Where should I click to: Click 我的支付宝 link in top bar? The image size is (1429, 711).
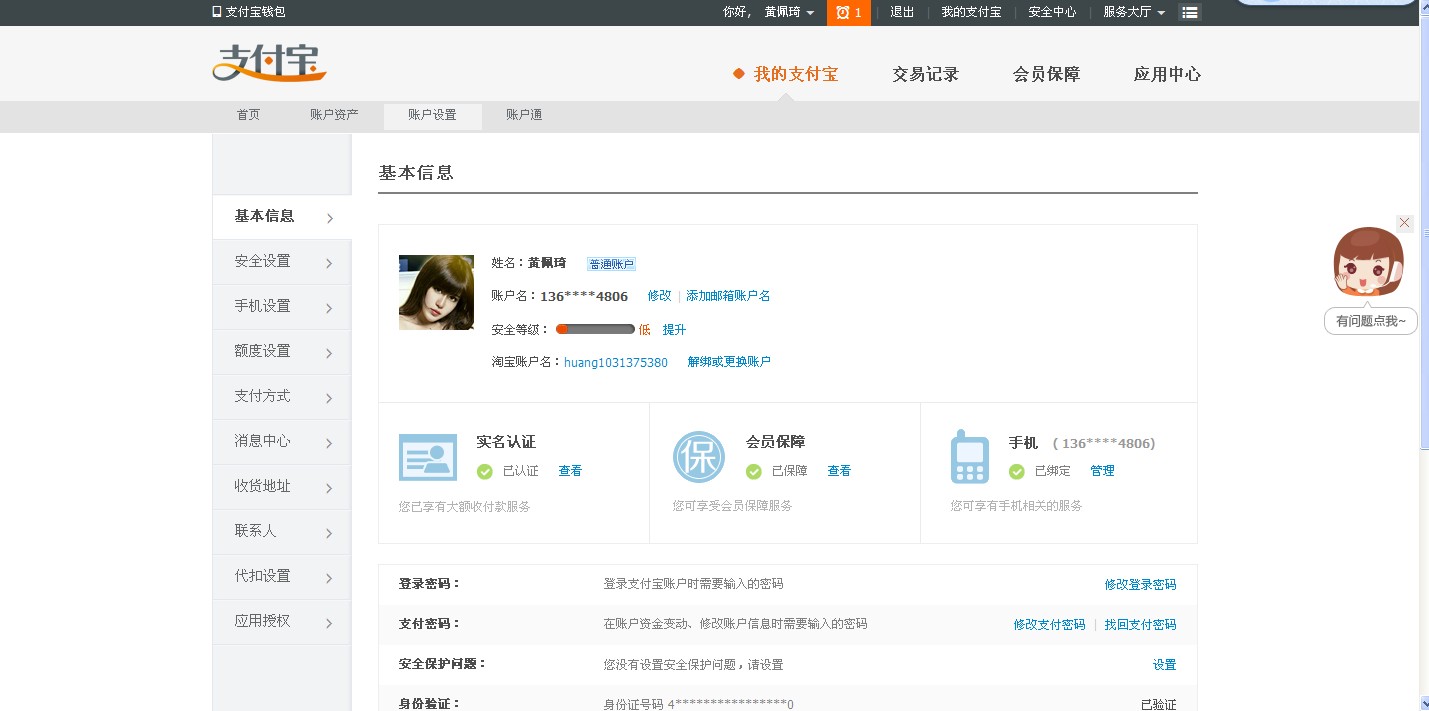971,12
